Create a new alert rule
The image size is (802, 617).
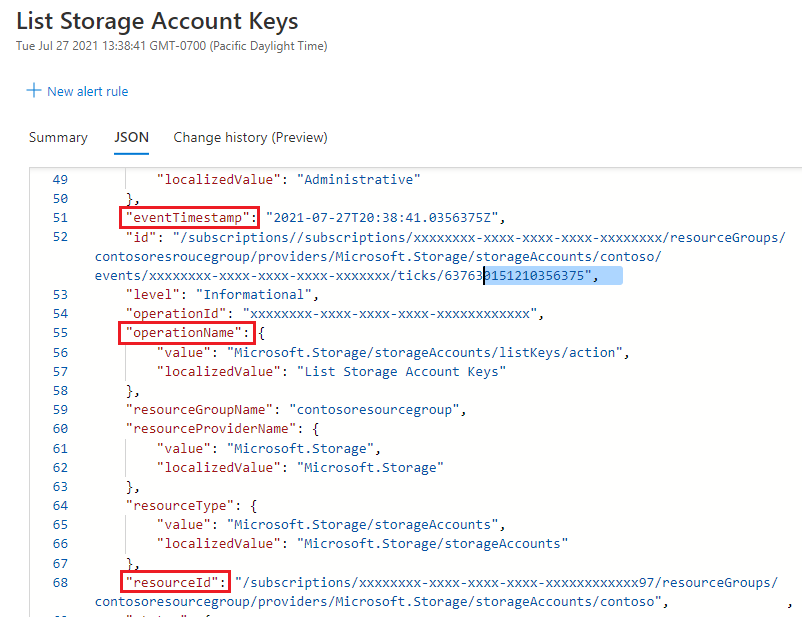(86, 91)
